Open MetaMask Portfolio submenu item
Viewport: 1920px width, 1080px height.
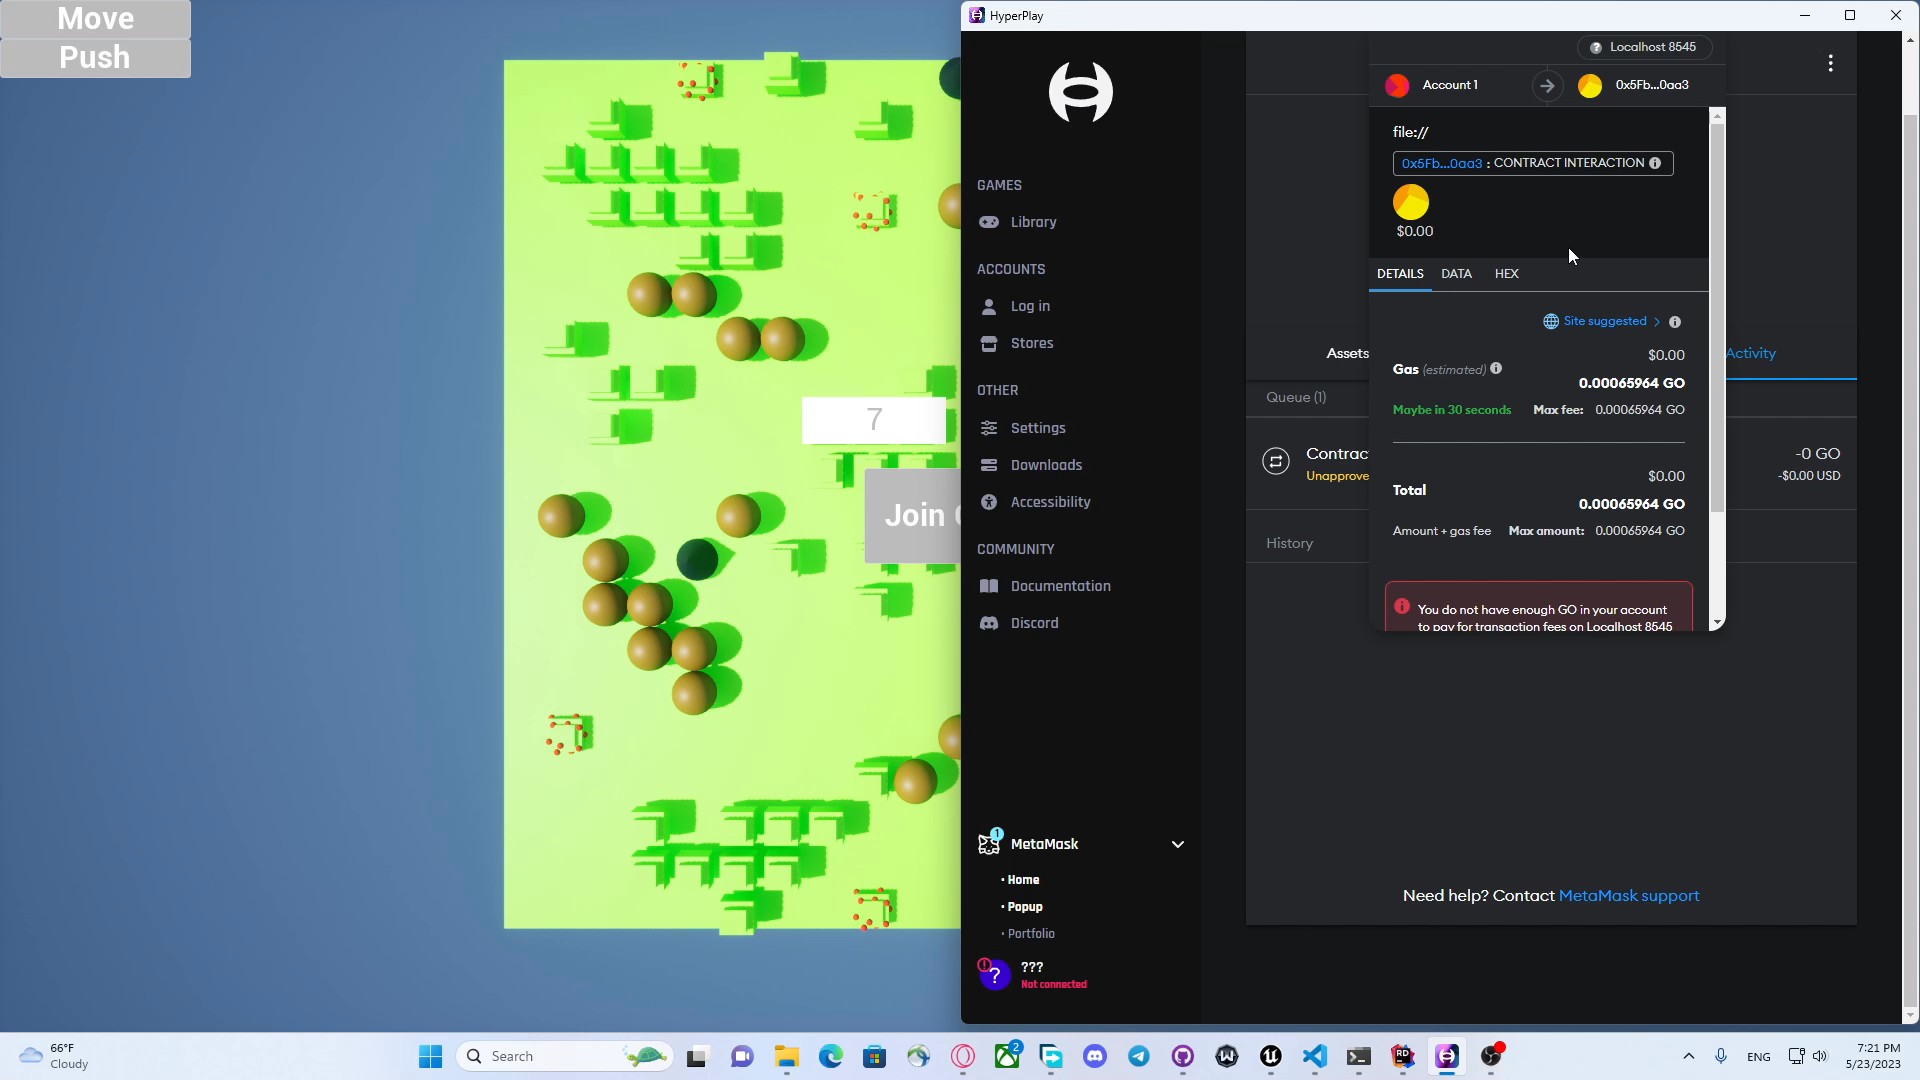pos(1031,934)
